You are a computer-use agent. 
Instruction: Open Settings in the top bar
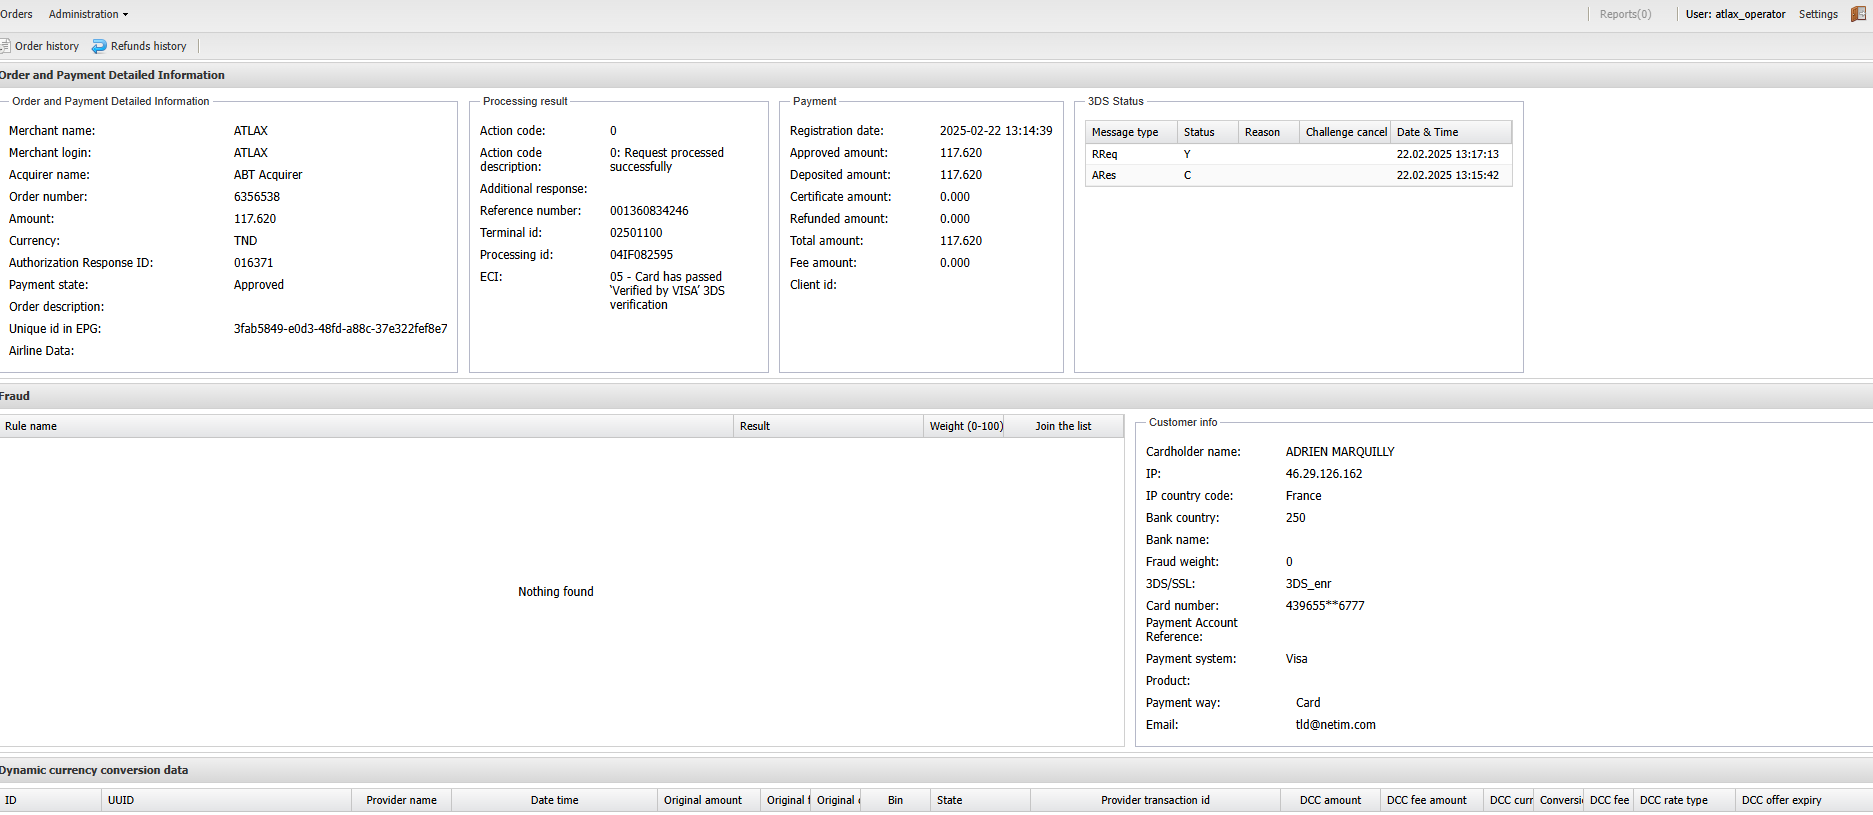click(1817, 14)
